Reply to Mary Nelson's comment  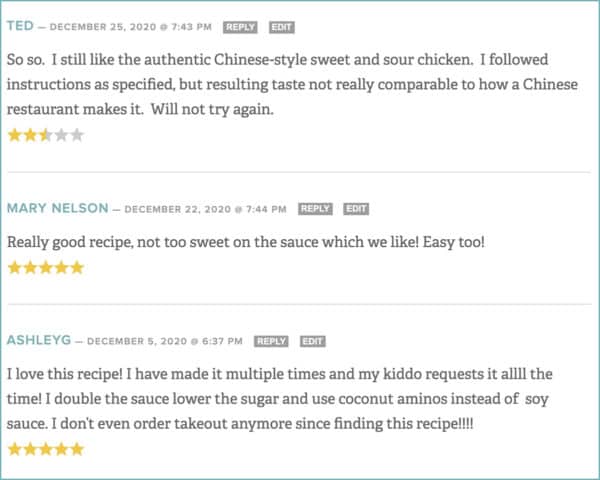click(x=315, y=209)
